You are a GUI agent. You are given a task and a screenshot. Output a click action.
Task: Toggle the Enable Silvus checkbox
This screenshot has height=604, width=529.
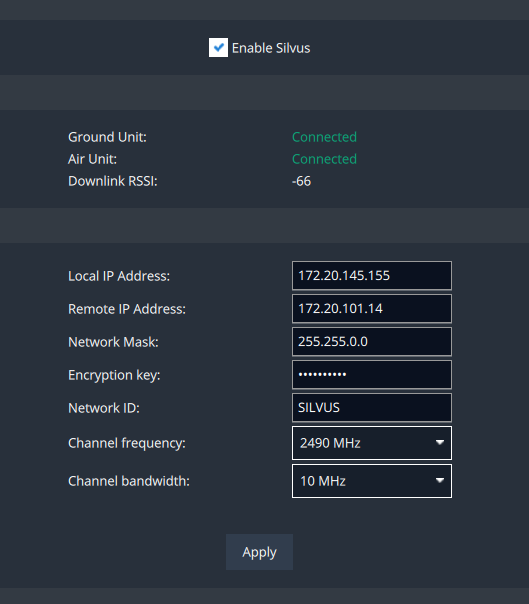pos(218,47)
